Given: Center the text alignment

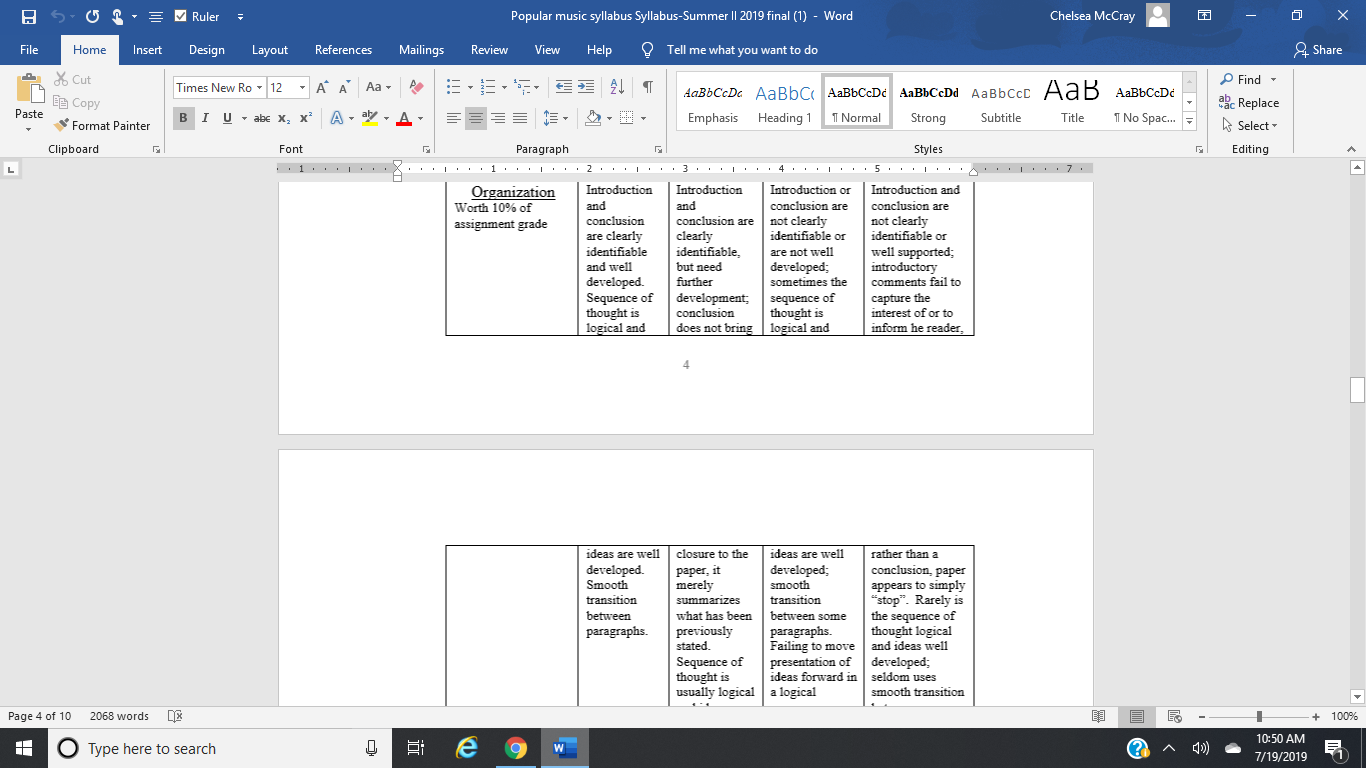Looking at the screenshot, I should coord(476,118).
